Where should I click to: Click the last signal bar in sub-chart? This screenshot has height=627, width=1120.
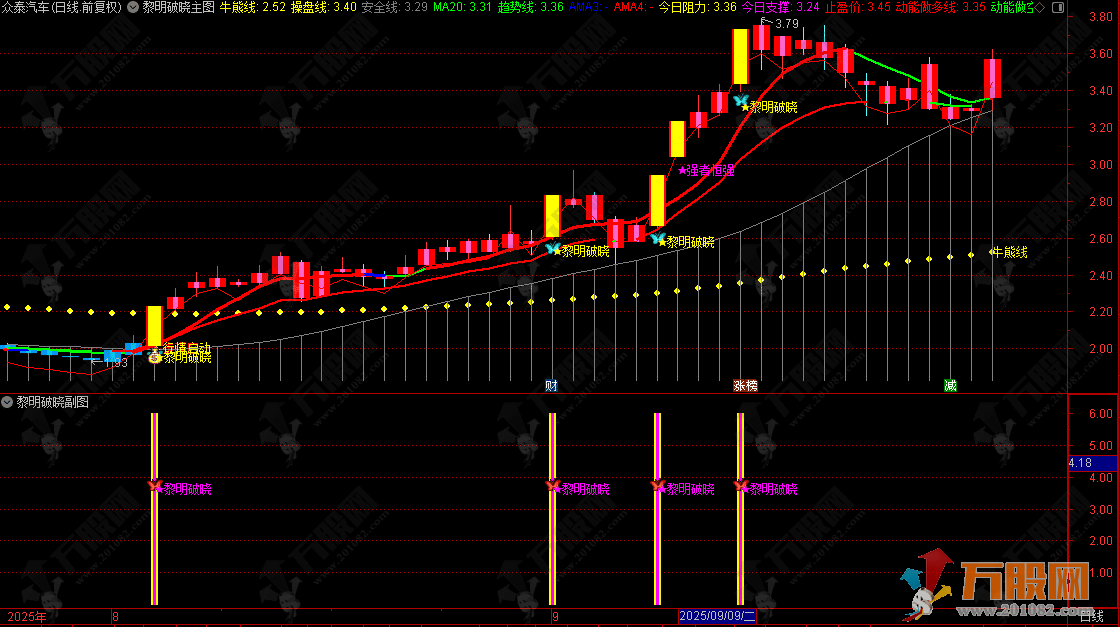click(x=741, y=508)
